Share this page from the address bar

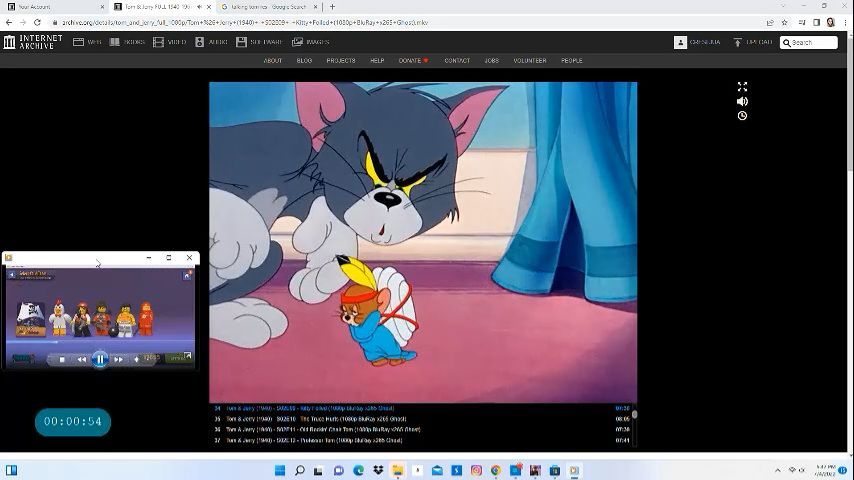tap(770, 22)
